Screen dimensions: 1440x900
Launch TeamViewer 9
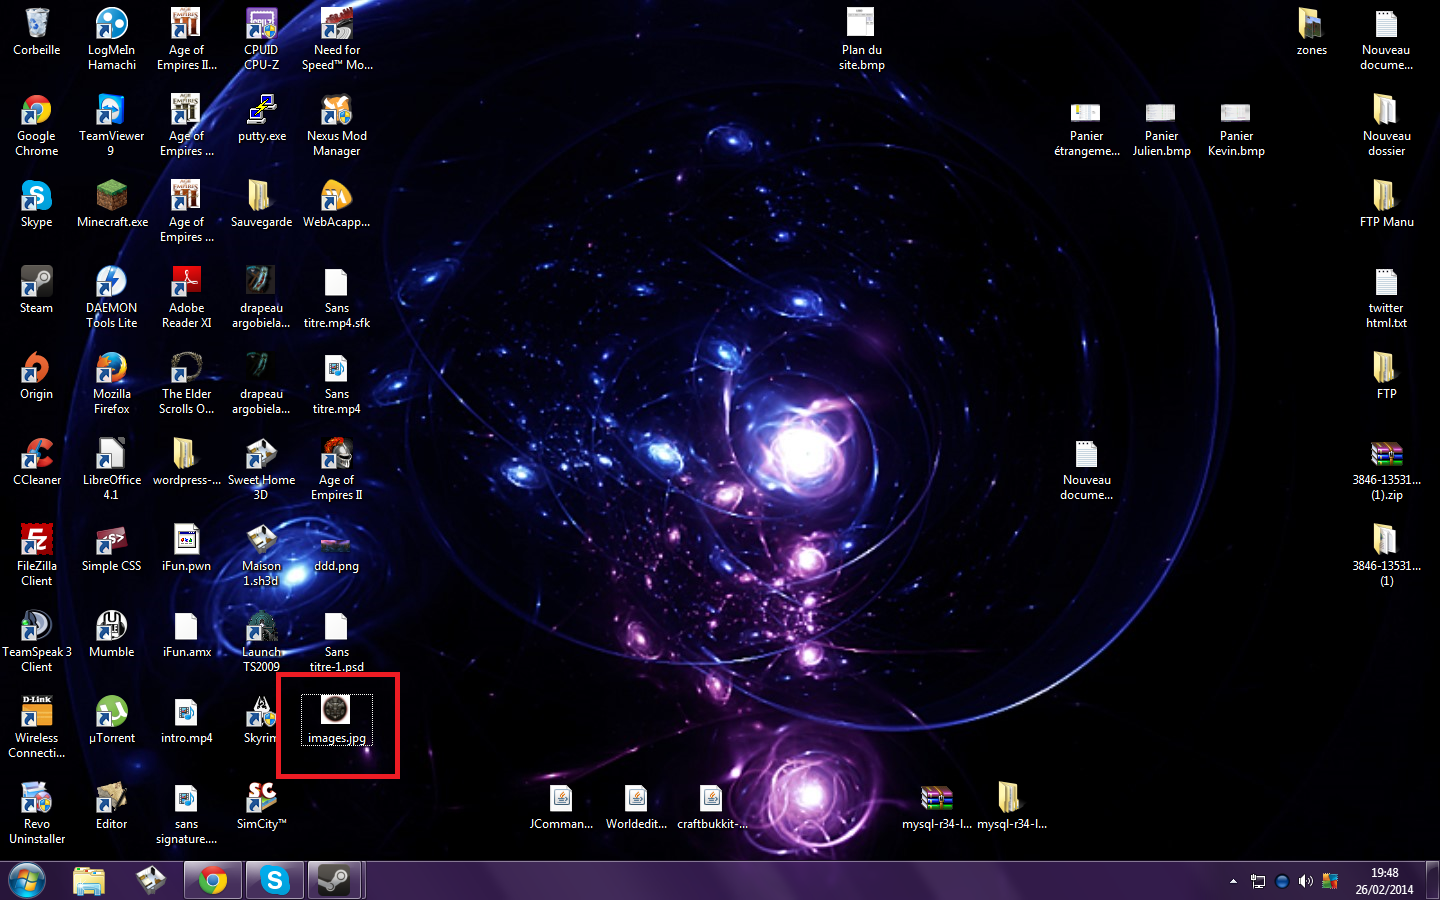tap(111, 125)
